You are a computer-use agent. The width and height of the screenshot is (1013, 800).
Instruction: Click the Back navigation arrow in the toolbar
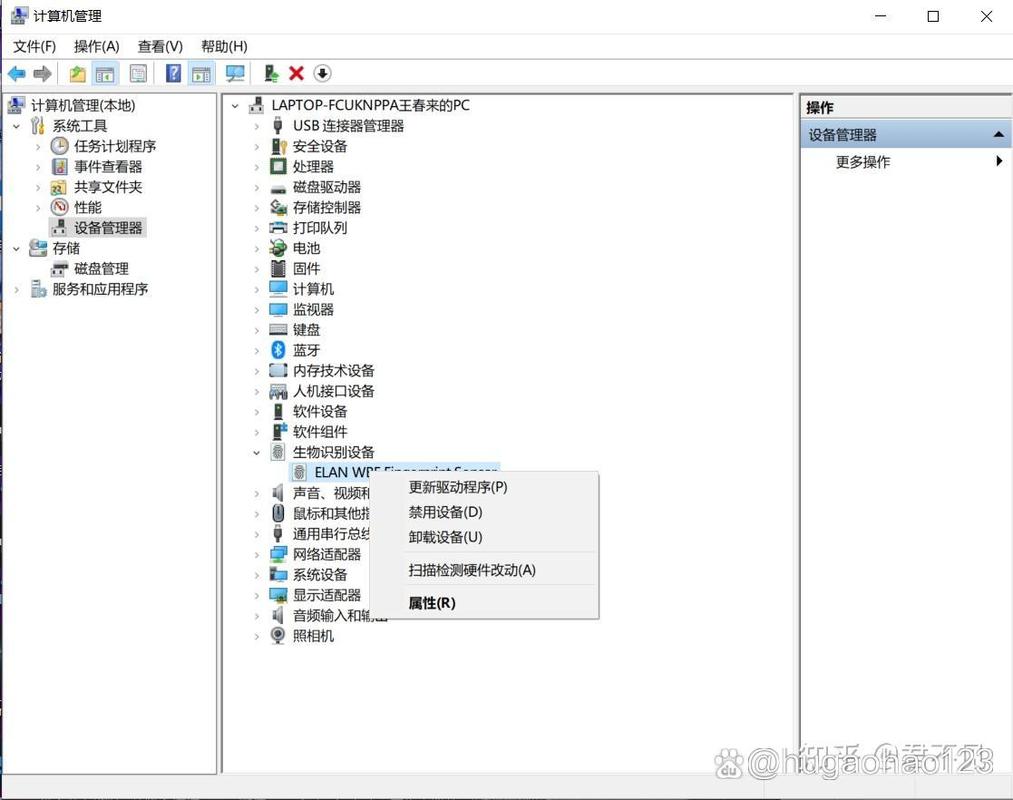(x=16, y=73)
